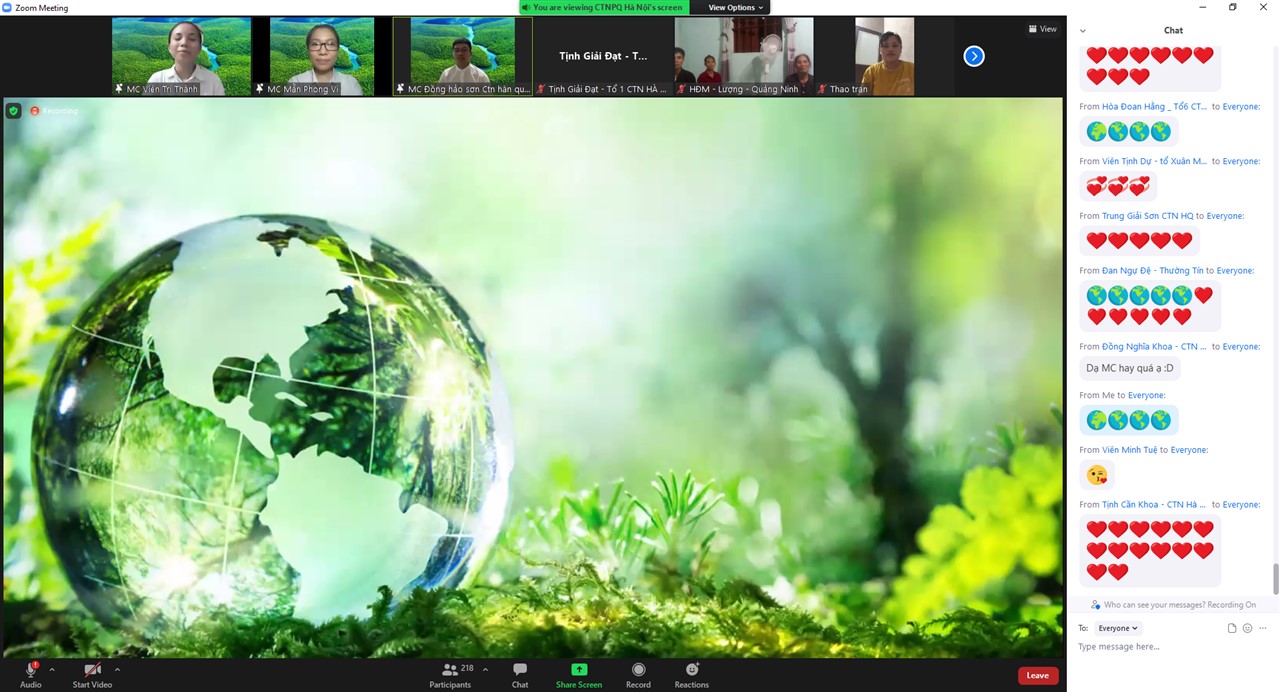Click sender name Viên Tịnh Dự in chat

(1154, 161)
